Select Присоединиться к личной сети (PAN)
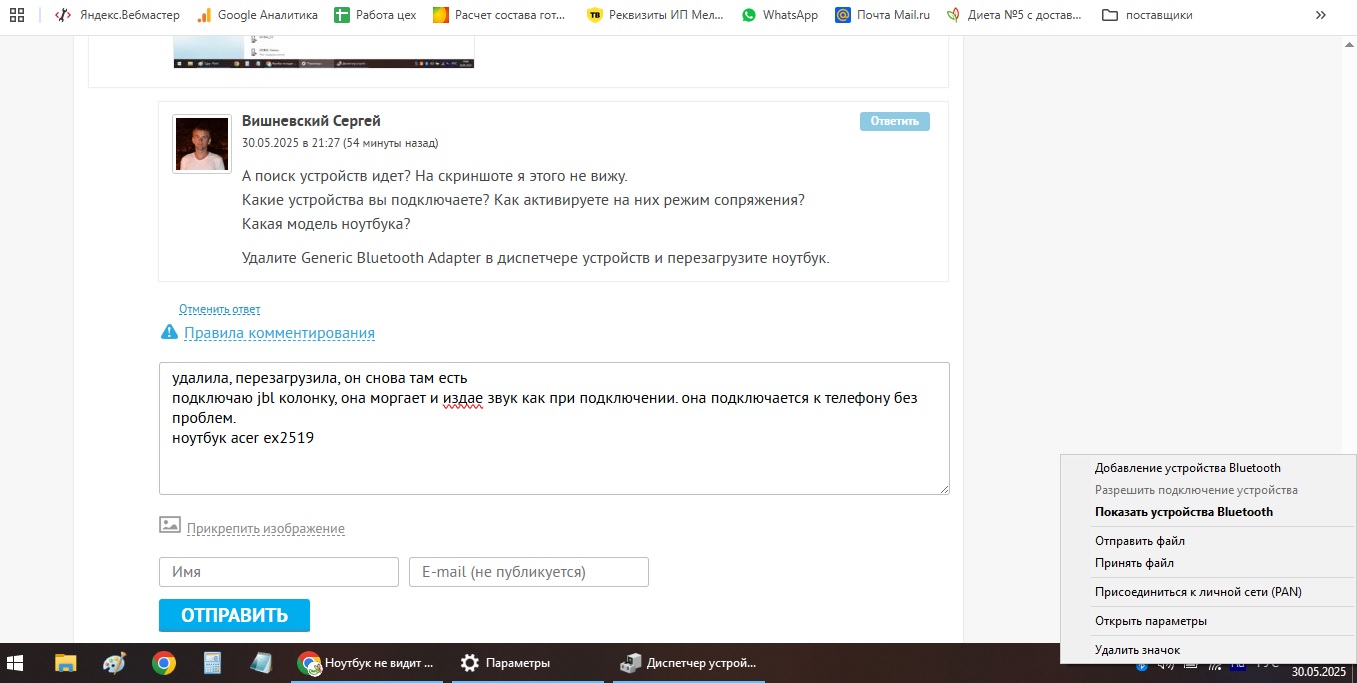Image resolution: width=1357 pixels, height=683 pixels. point(1209,592)
